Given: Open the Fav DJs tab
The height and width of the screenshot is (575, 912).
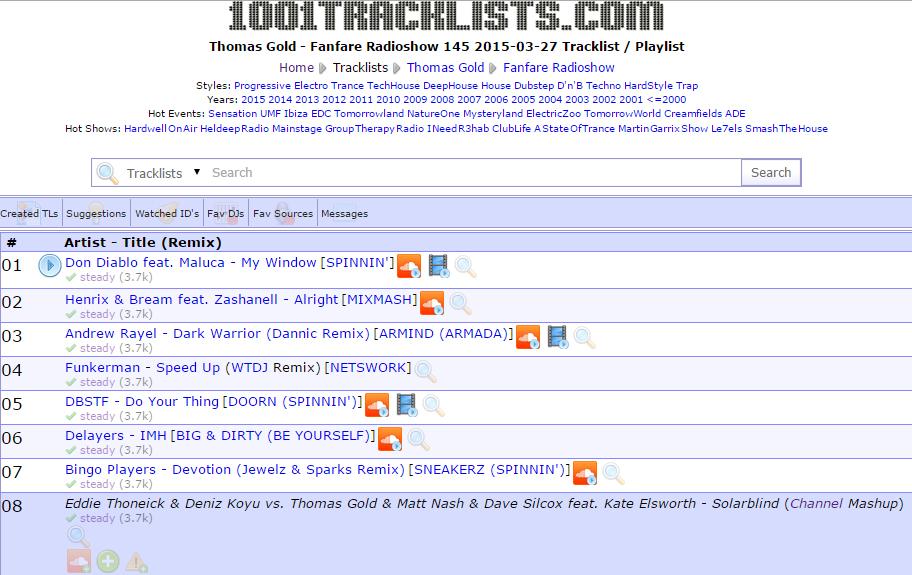Looking at the screenshot, I should pos(226,213).
